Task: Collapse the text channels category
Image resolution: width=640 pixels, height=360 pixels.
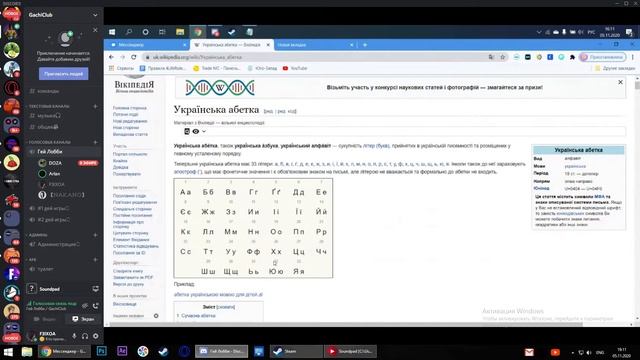Action: (49, 107)
